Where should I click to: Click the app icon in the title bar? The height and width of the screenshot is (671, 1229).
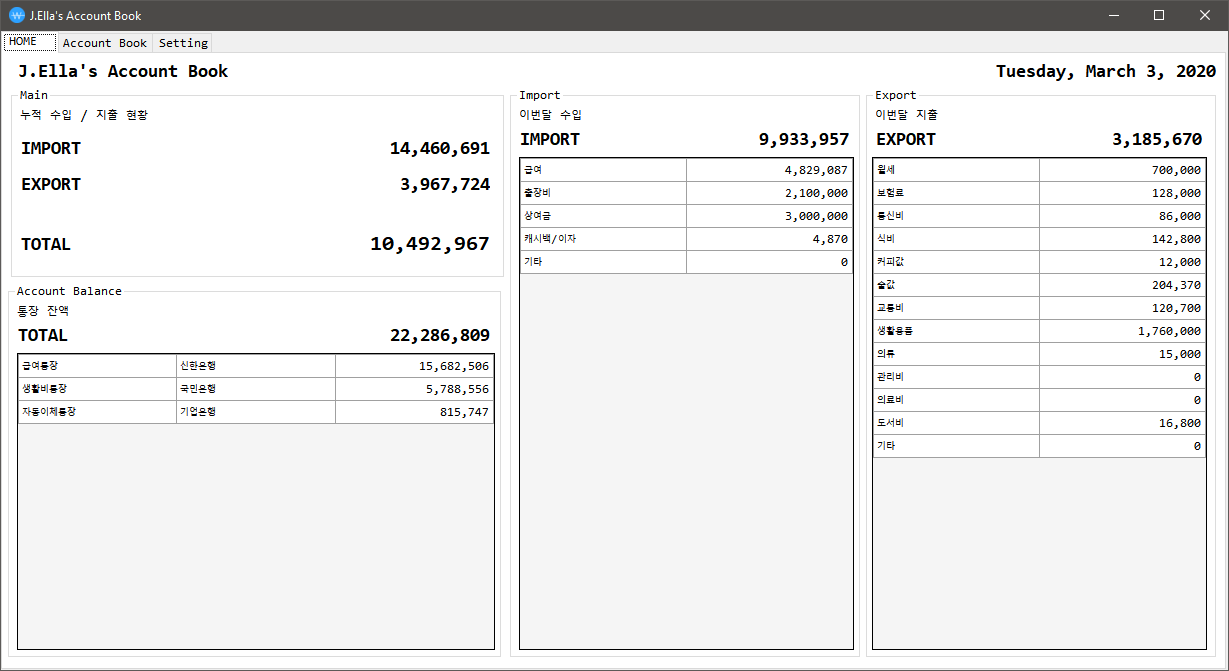coord(16,15)
